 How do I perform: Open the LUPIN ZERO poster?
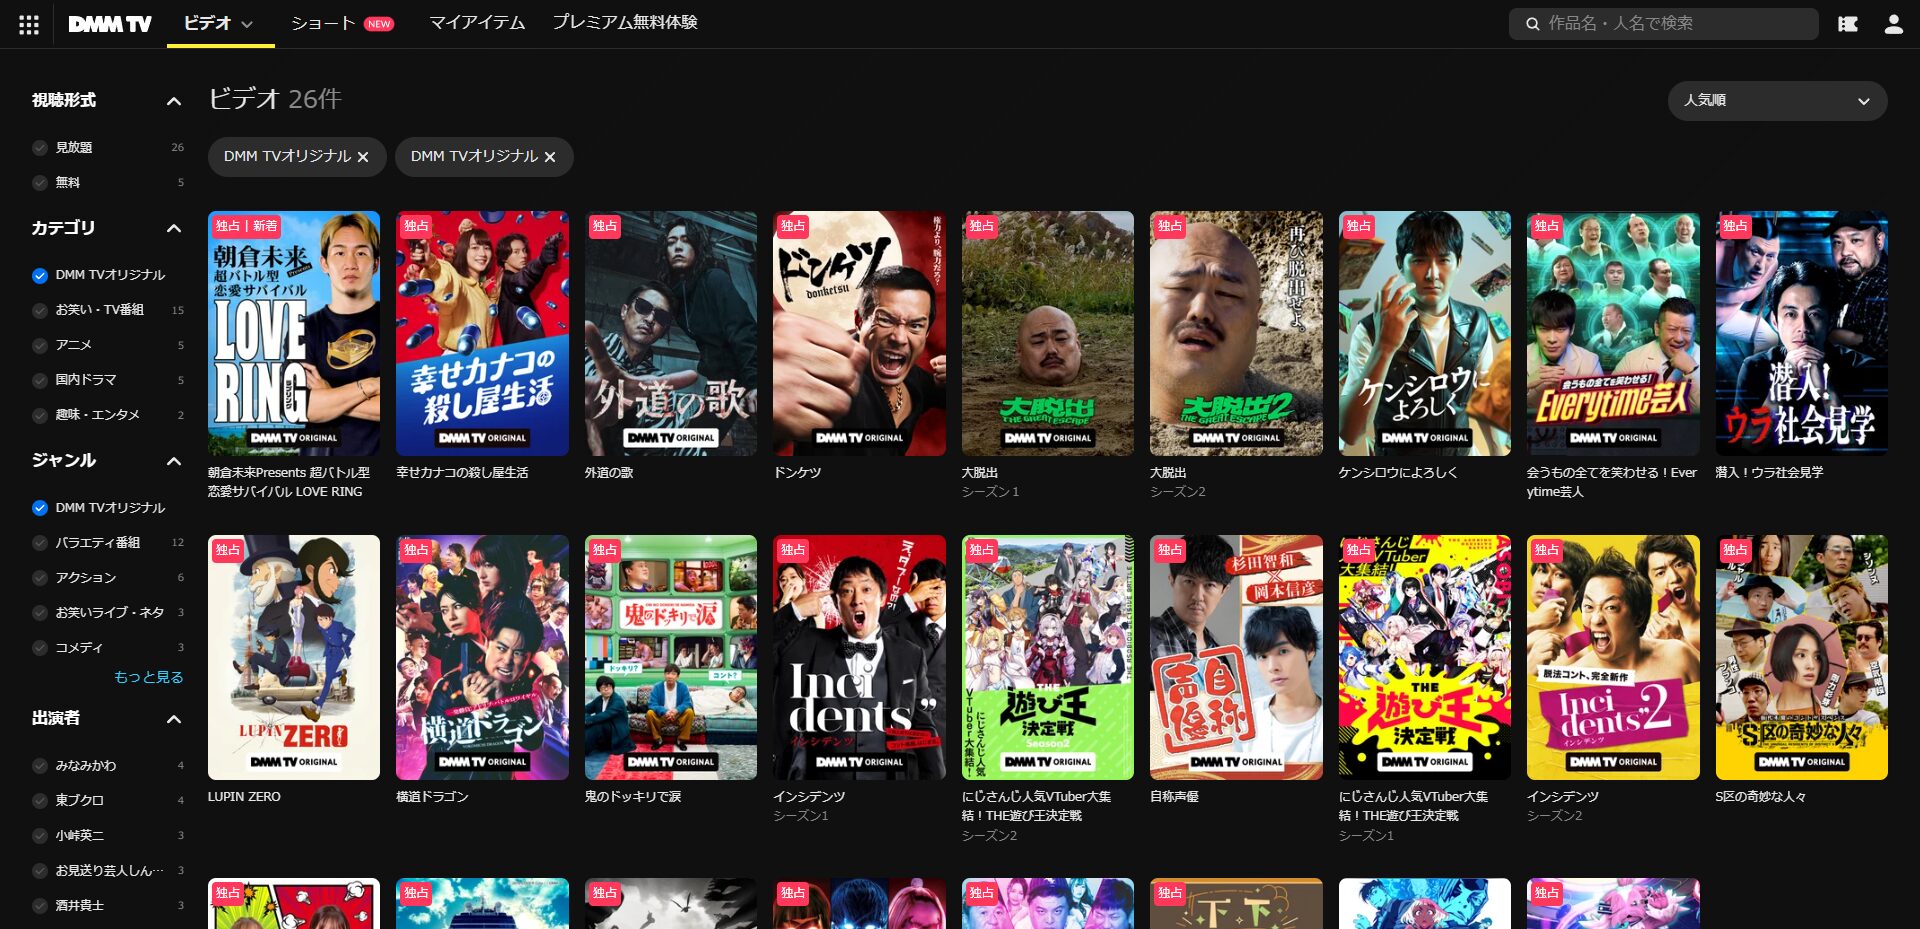[294, 658]
